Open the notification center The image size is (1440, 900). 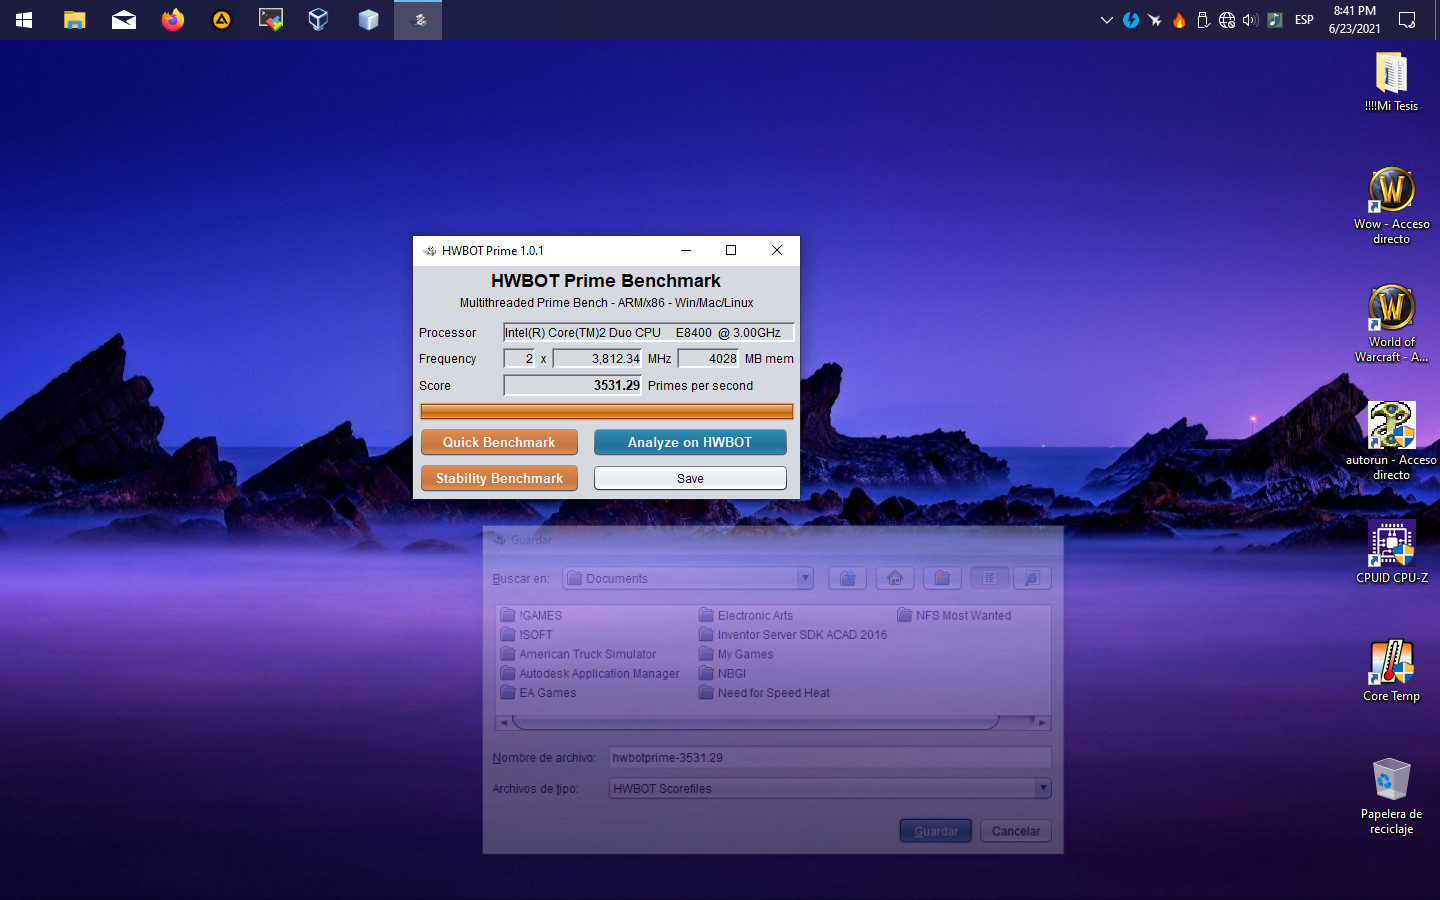coord(1407,20)
